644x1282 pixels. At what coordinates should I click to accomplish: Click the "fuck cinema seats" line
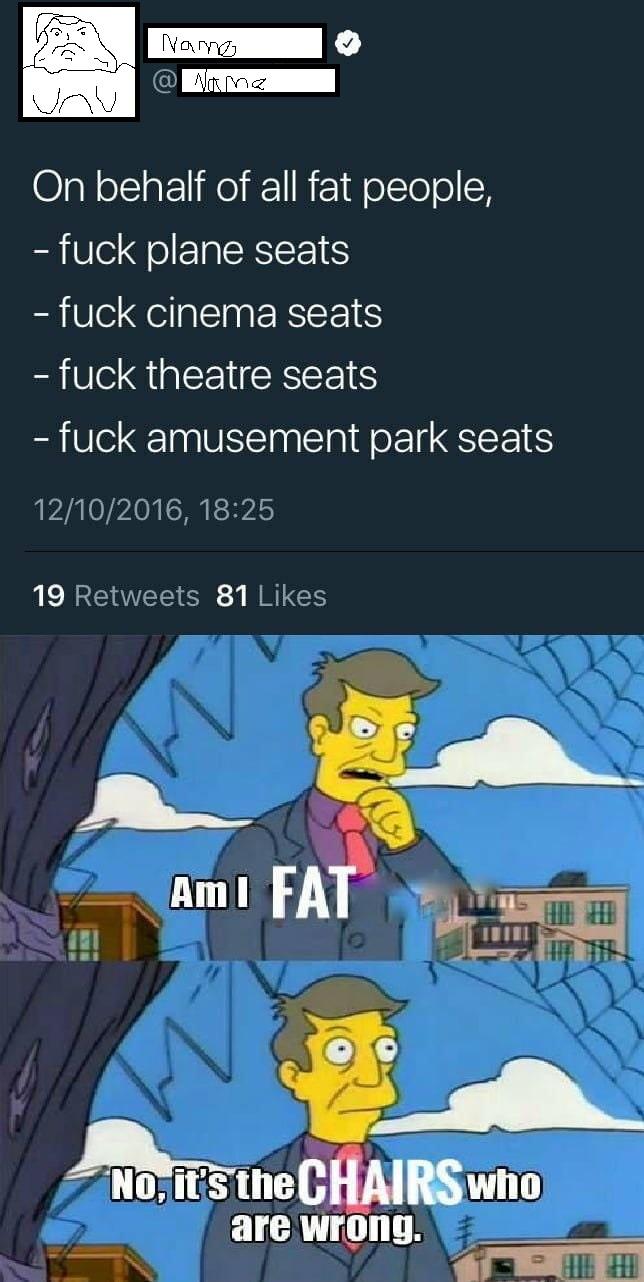[207, 313]
